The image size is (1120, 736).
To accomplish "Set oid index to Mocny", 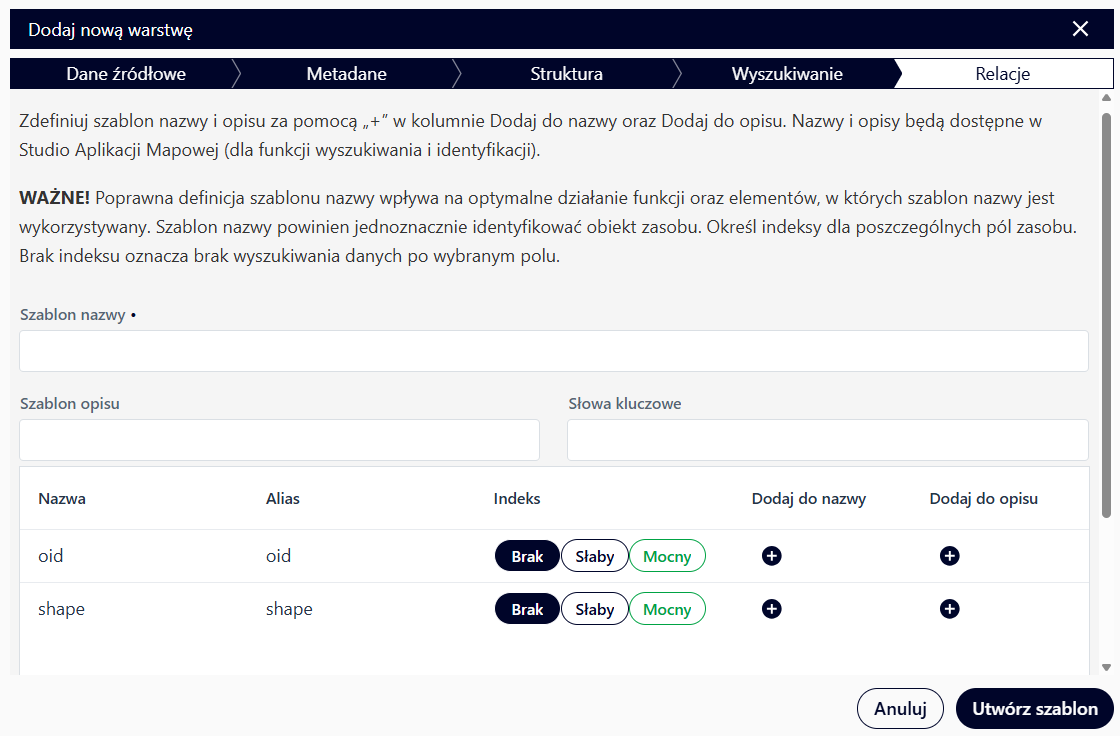I will 667,556.
